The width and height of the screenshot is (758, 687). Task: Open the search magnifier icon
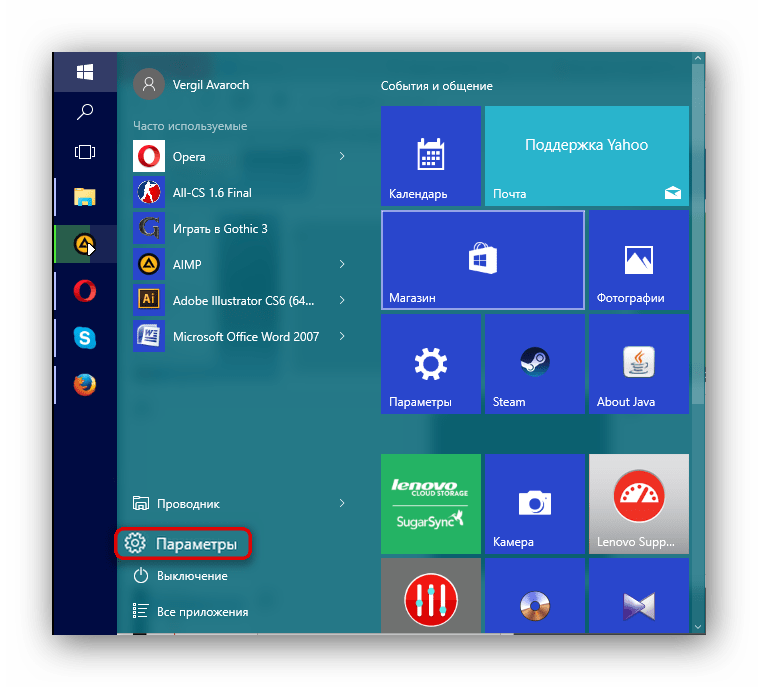(85, 112)
